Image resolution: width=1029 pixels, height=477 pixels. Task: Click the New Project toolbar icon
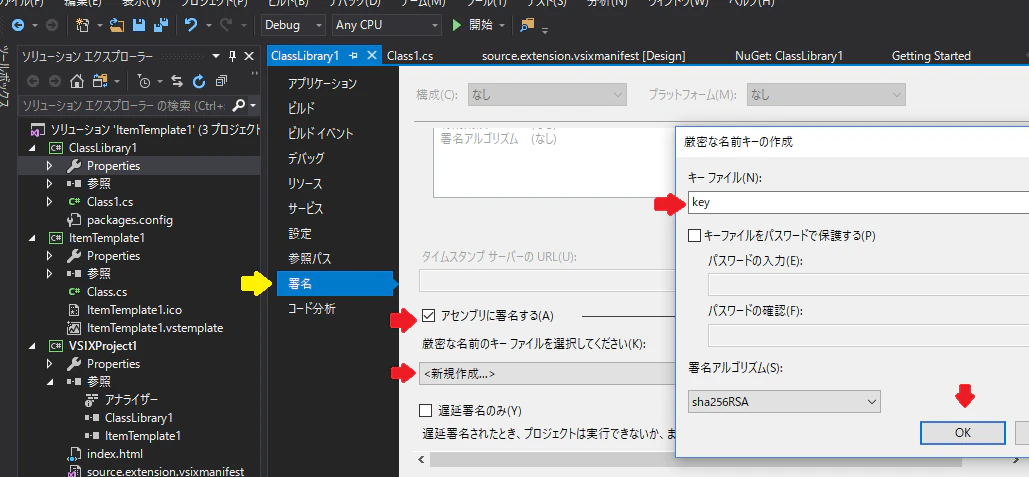[x=83, y=26]
